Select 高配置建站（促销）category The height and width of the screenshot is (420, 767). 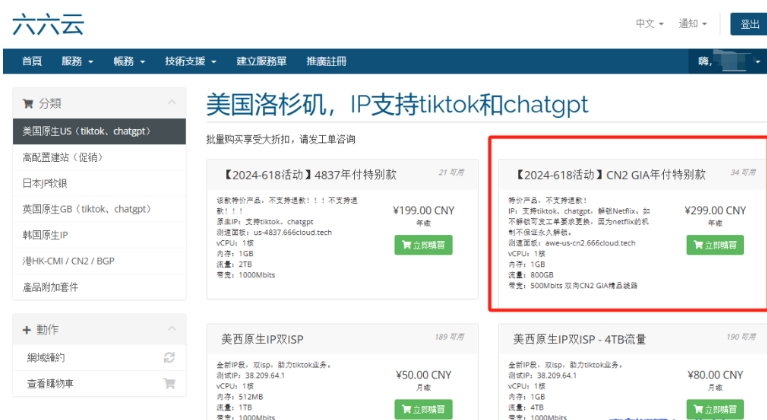tap(99, 157)
